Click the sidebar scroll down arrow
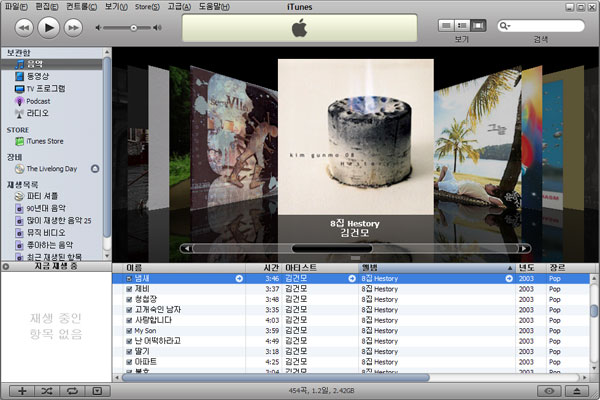 pyautogui.click(x=107, y=256)
